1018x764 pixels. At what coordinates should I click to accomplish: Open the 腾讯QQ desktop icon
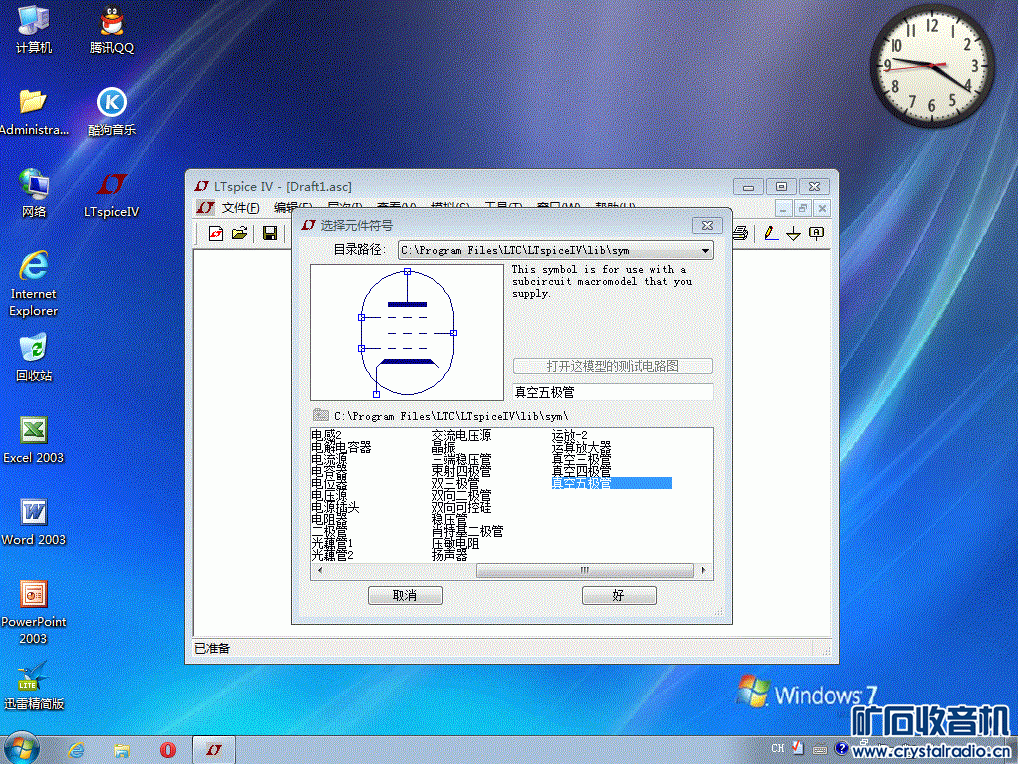pyautogui.click(x=112, y=30)
